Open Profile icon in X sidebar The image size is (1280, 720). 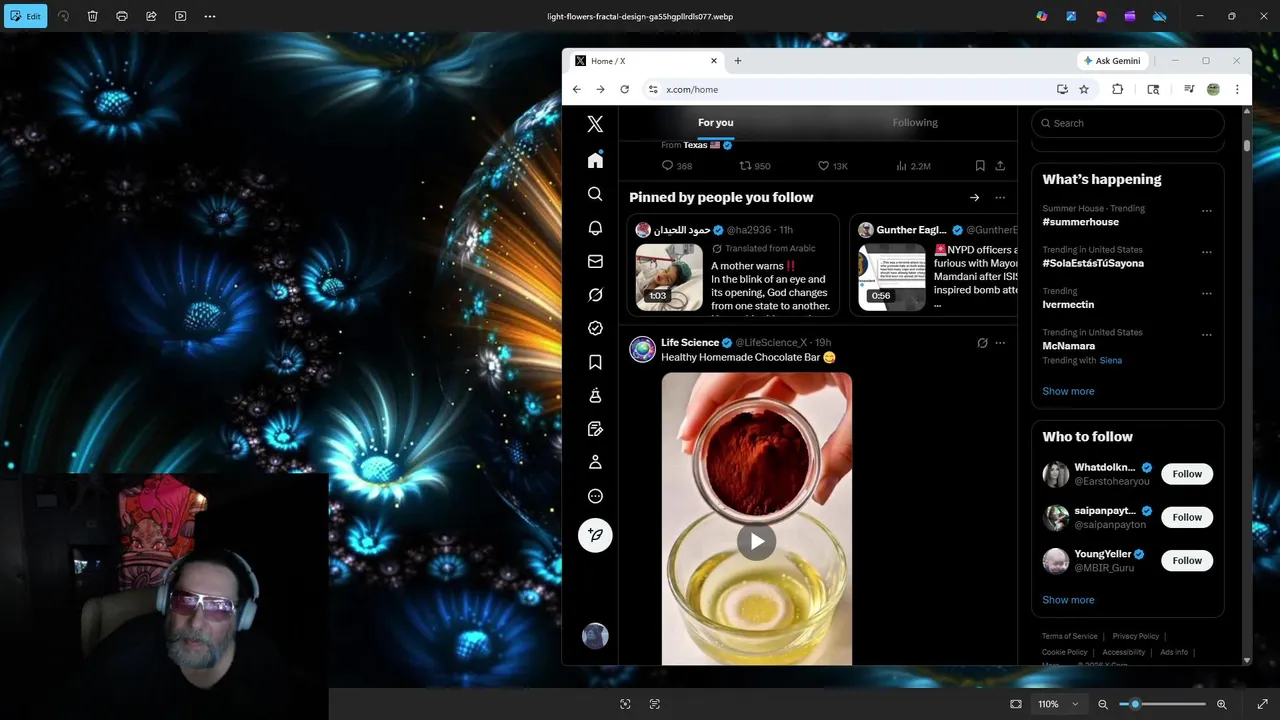pyautogui.click(x=595, y=462)
